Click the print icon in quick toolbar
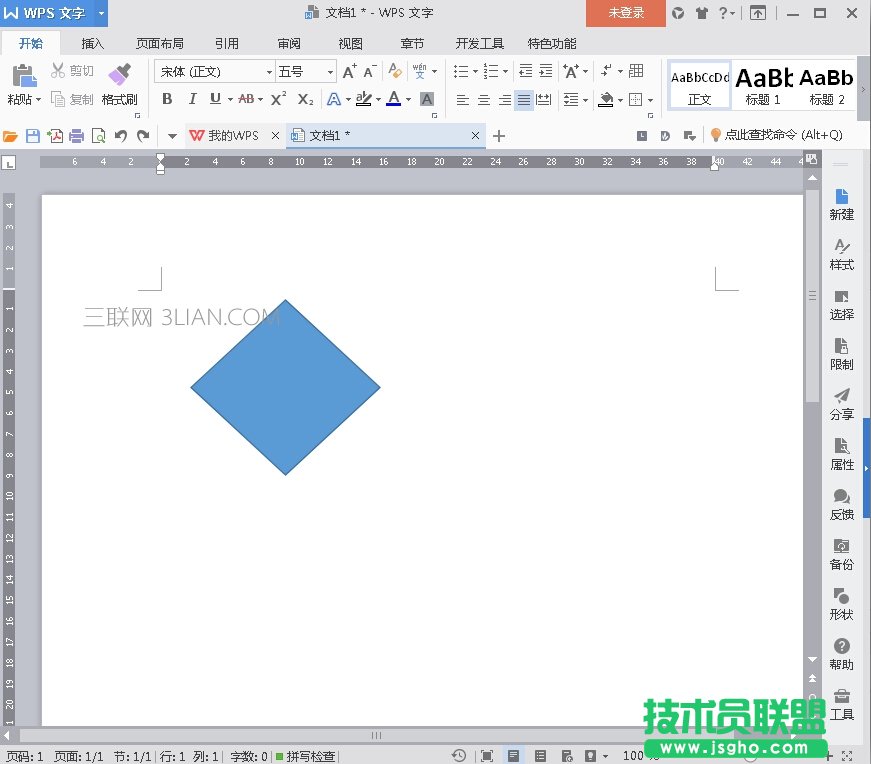 tap(77, 136)
